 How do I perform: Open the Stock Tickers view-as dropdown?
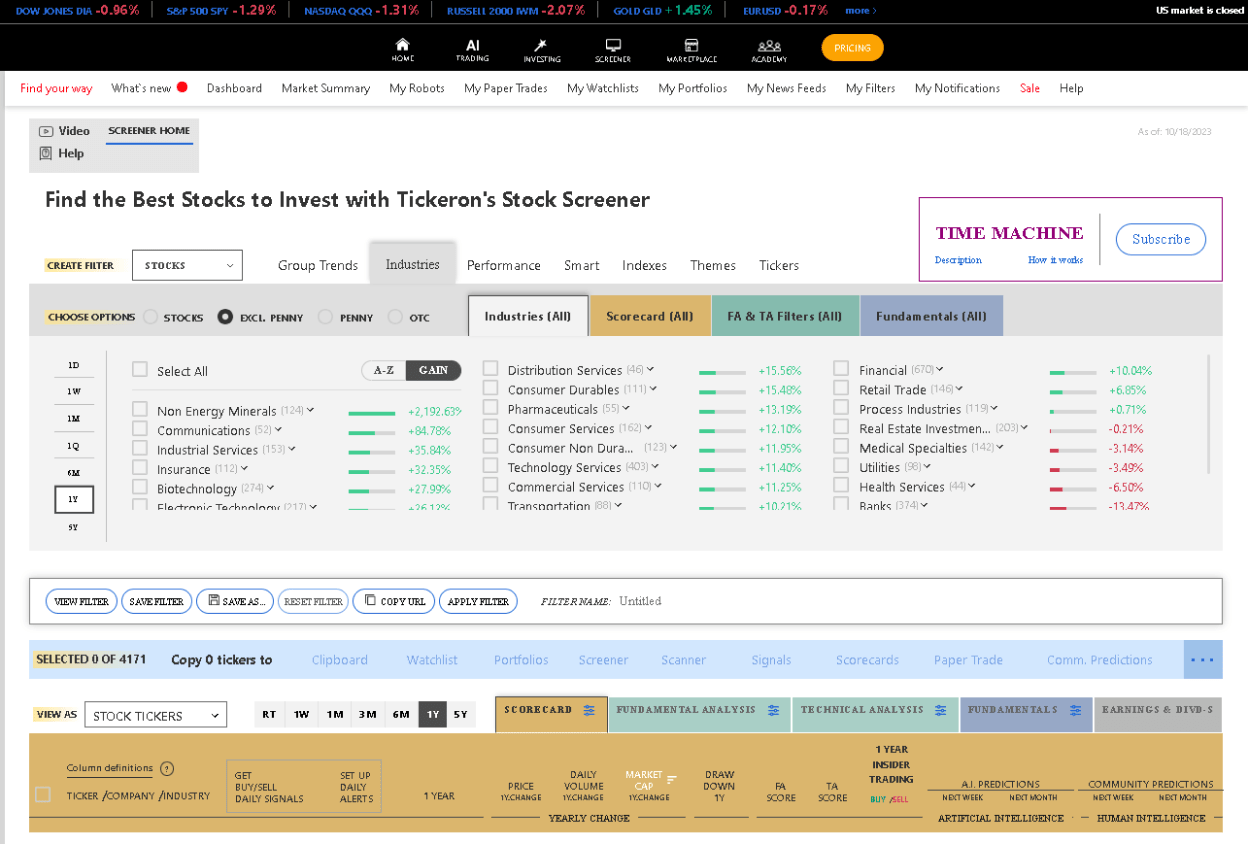[x=155, y=715]
